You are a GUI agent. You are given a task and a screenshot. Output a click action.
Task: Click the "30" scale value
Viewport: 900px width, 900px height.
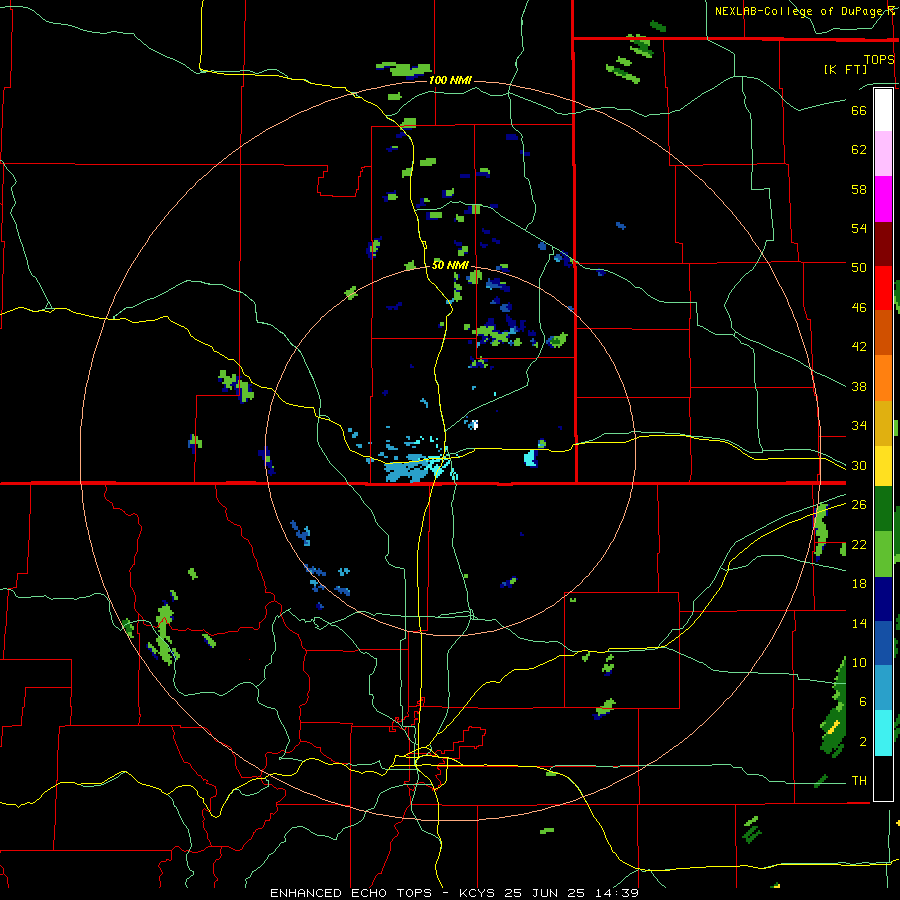click(859, 465)
